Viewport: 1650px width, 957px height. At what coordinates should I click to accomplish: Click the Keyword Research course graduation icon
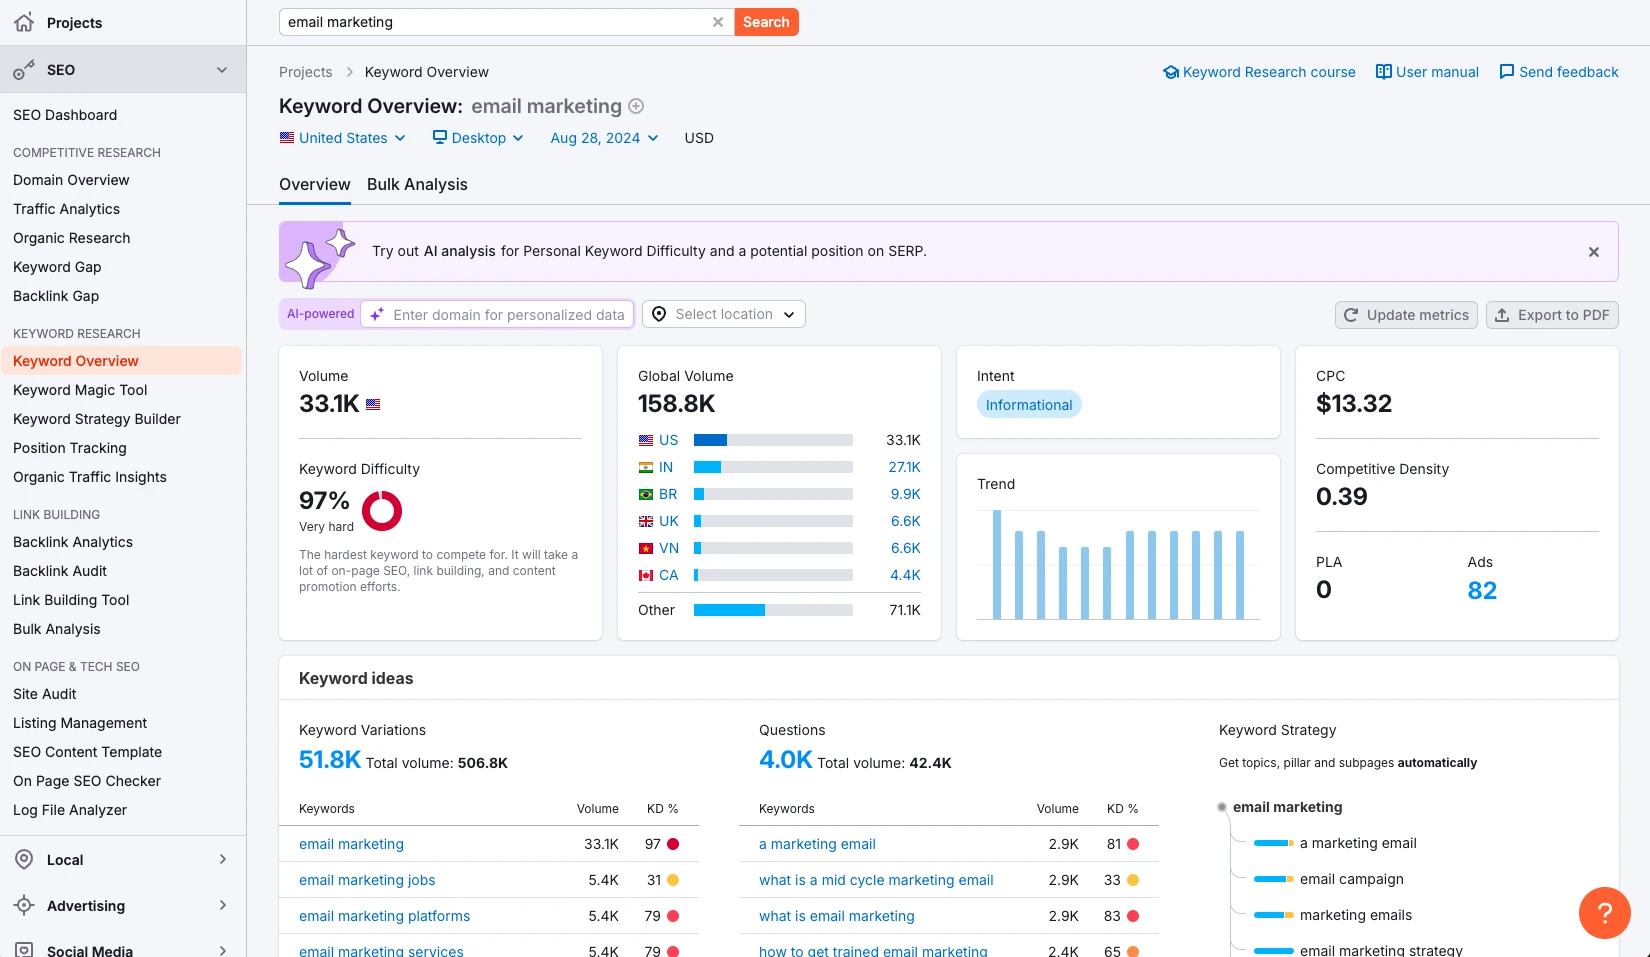coord(1171,72)
